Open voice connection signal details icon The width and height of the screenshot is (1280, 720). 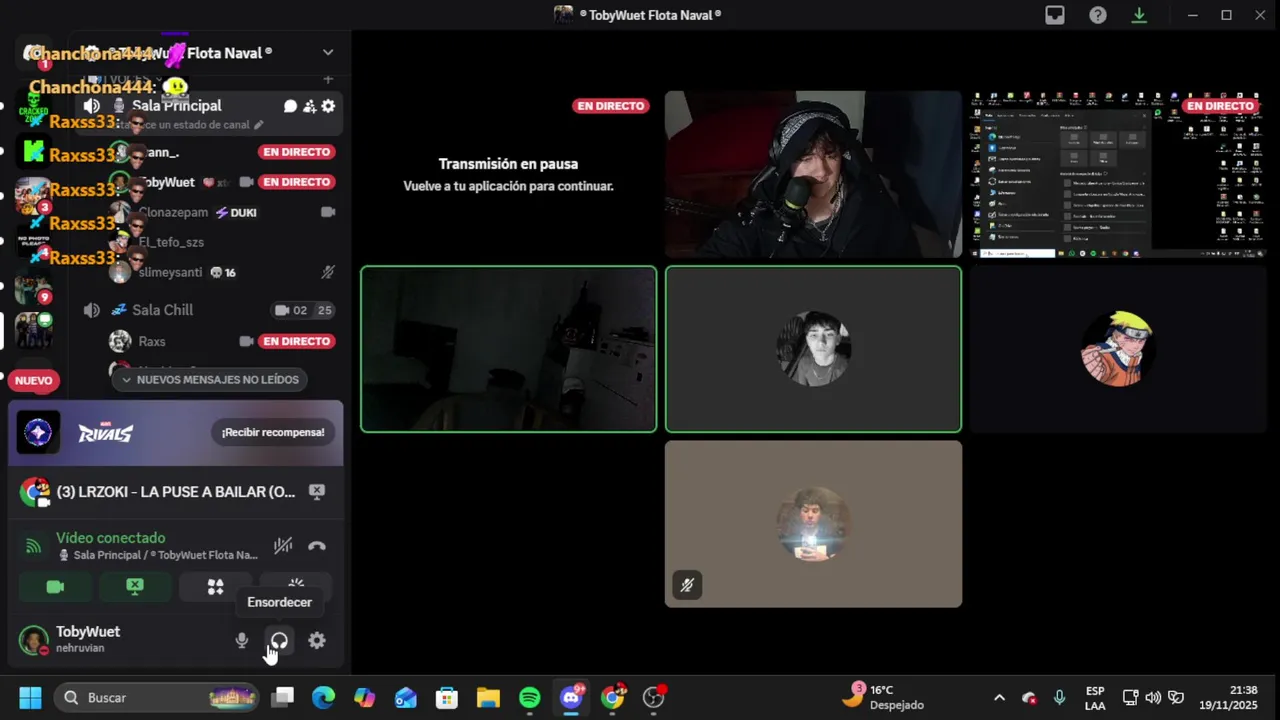point(33,546)
